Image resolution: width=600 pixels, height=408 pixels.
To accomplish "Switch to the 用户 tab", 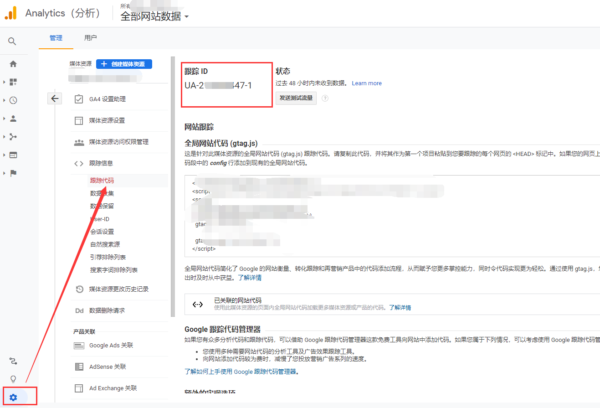I will (90, 38).
